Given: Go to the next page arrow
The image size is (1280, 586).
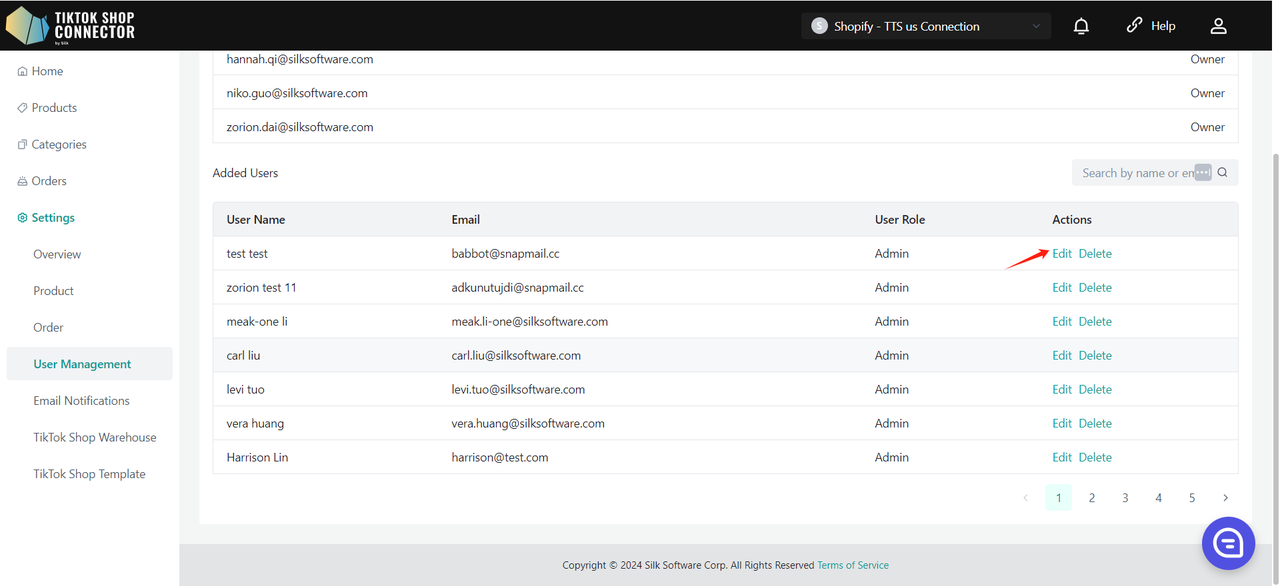Looking at the screenshot, I should pos(1225,498).
